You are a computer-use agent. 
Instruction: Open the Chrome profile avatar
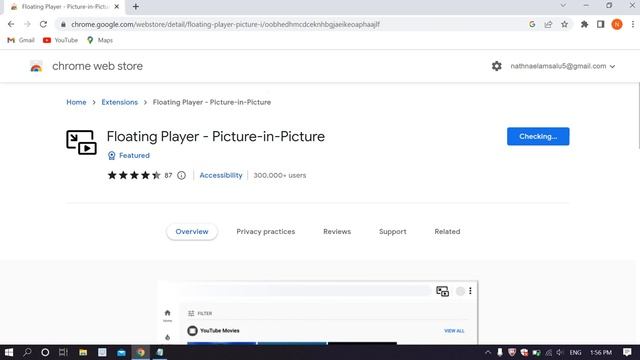(x=617, y=24)
